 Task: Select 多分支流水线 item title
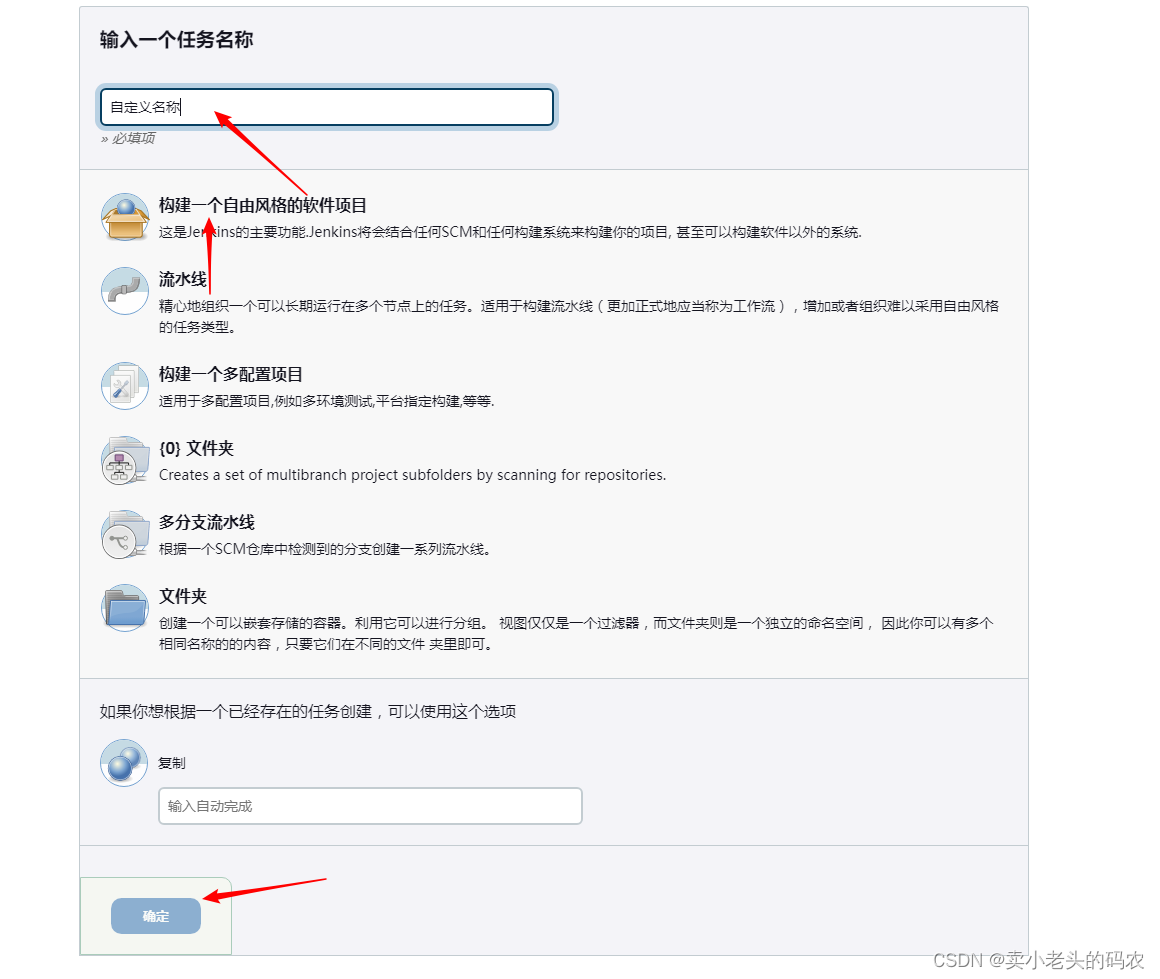click(x=206, y=522)
